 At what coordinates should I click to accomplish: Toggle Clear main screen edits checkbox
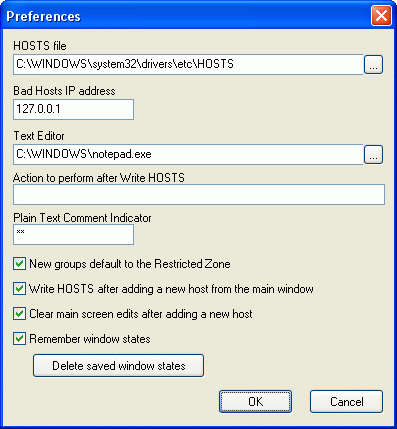pyautogui.click(x=19, y=314)
